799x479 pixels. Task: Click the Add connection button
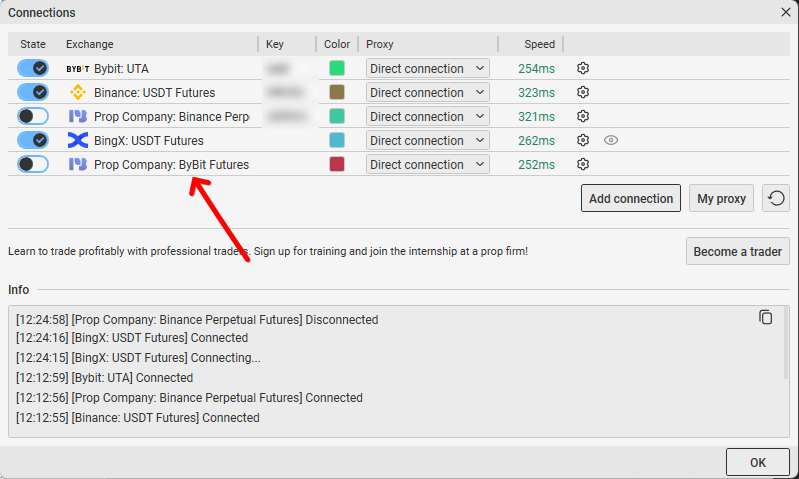[630, 198]
